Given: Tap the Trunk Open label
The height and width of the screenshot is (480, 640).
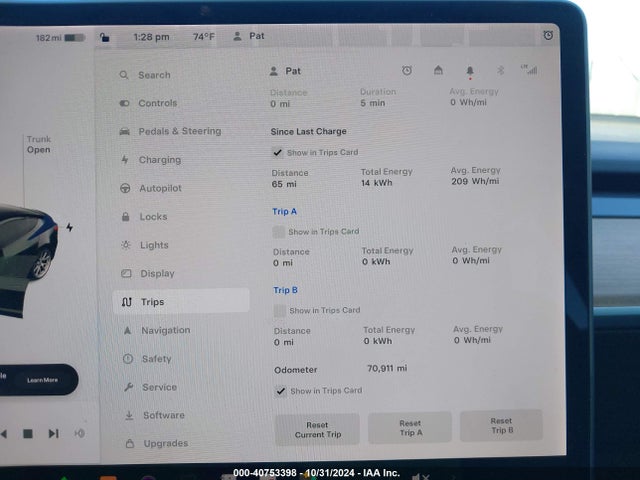Looking at the screenshot, I should click(39, 144).
